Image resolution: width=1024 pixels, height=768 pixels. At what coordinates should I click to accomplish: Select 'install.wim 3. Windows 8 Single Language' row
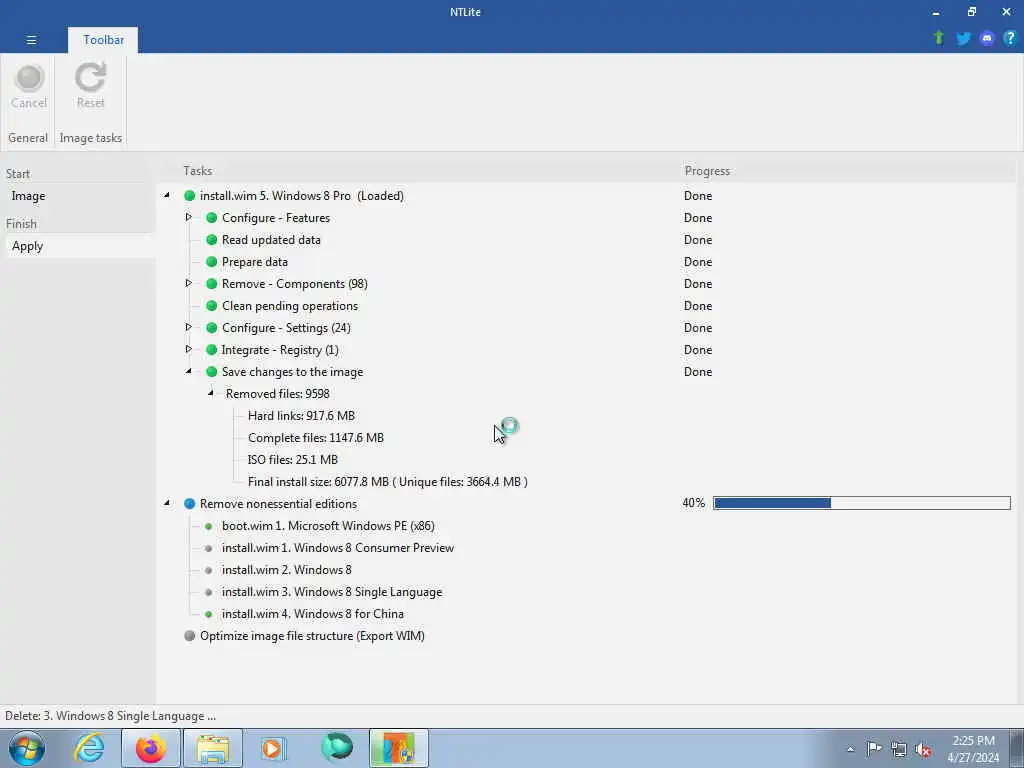(x=332, y=592)
